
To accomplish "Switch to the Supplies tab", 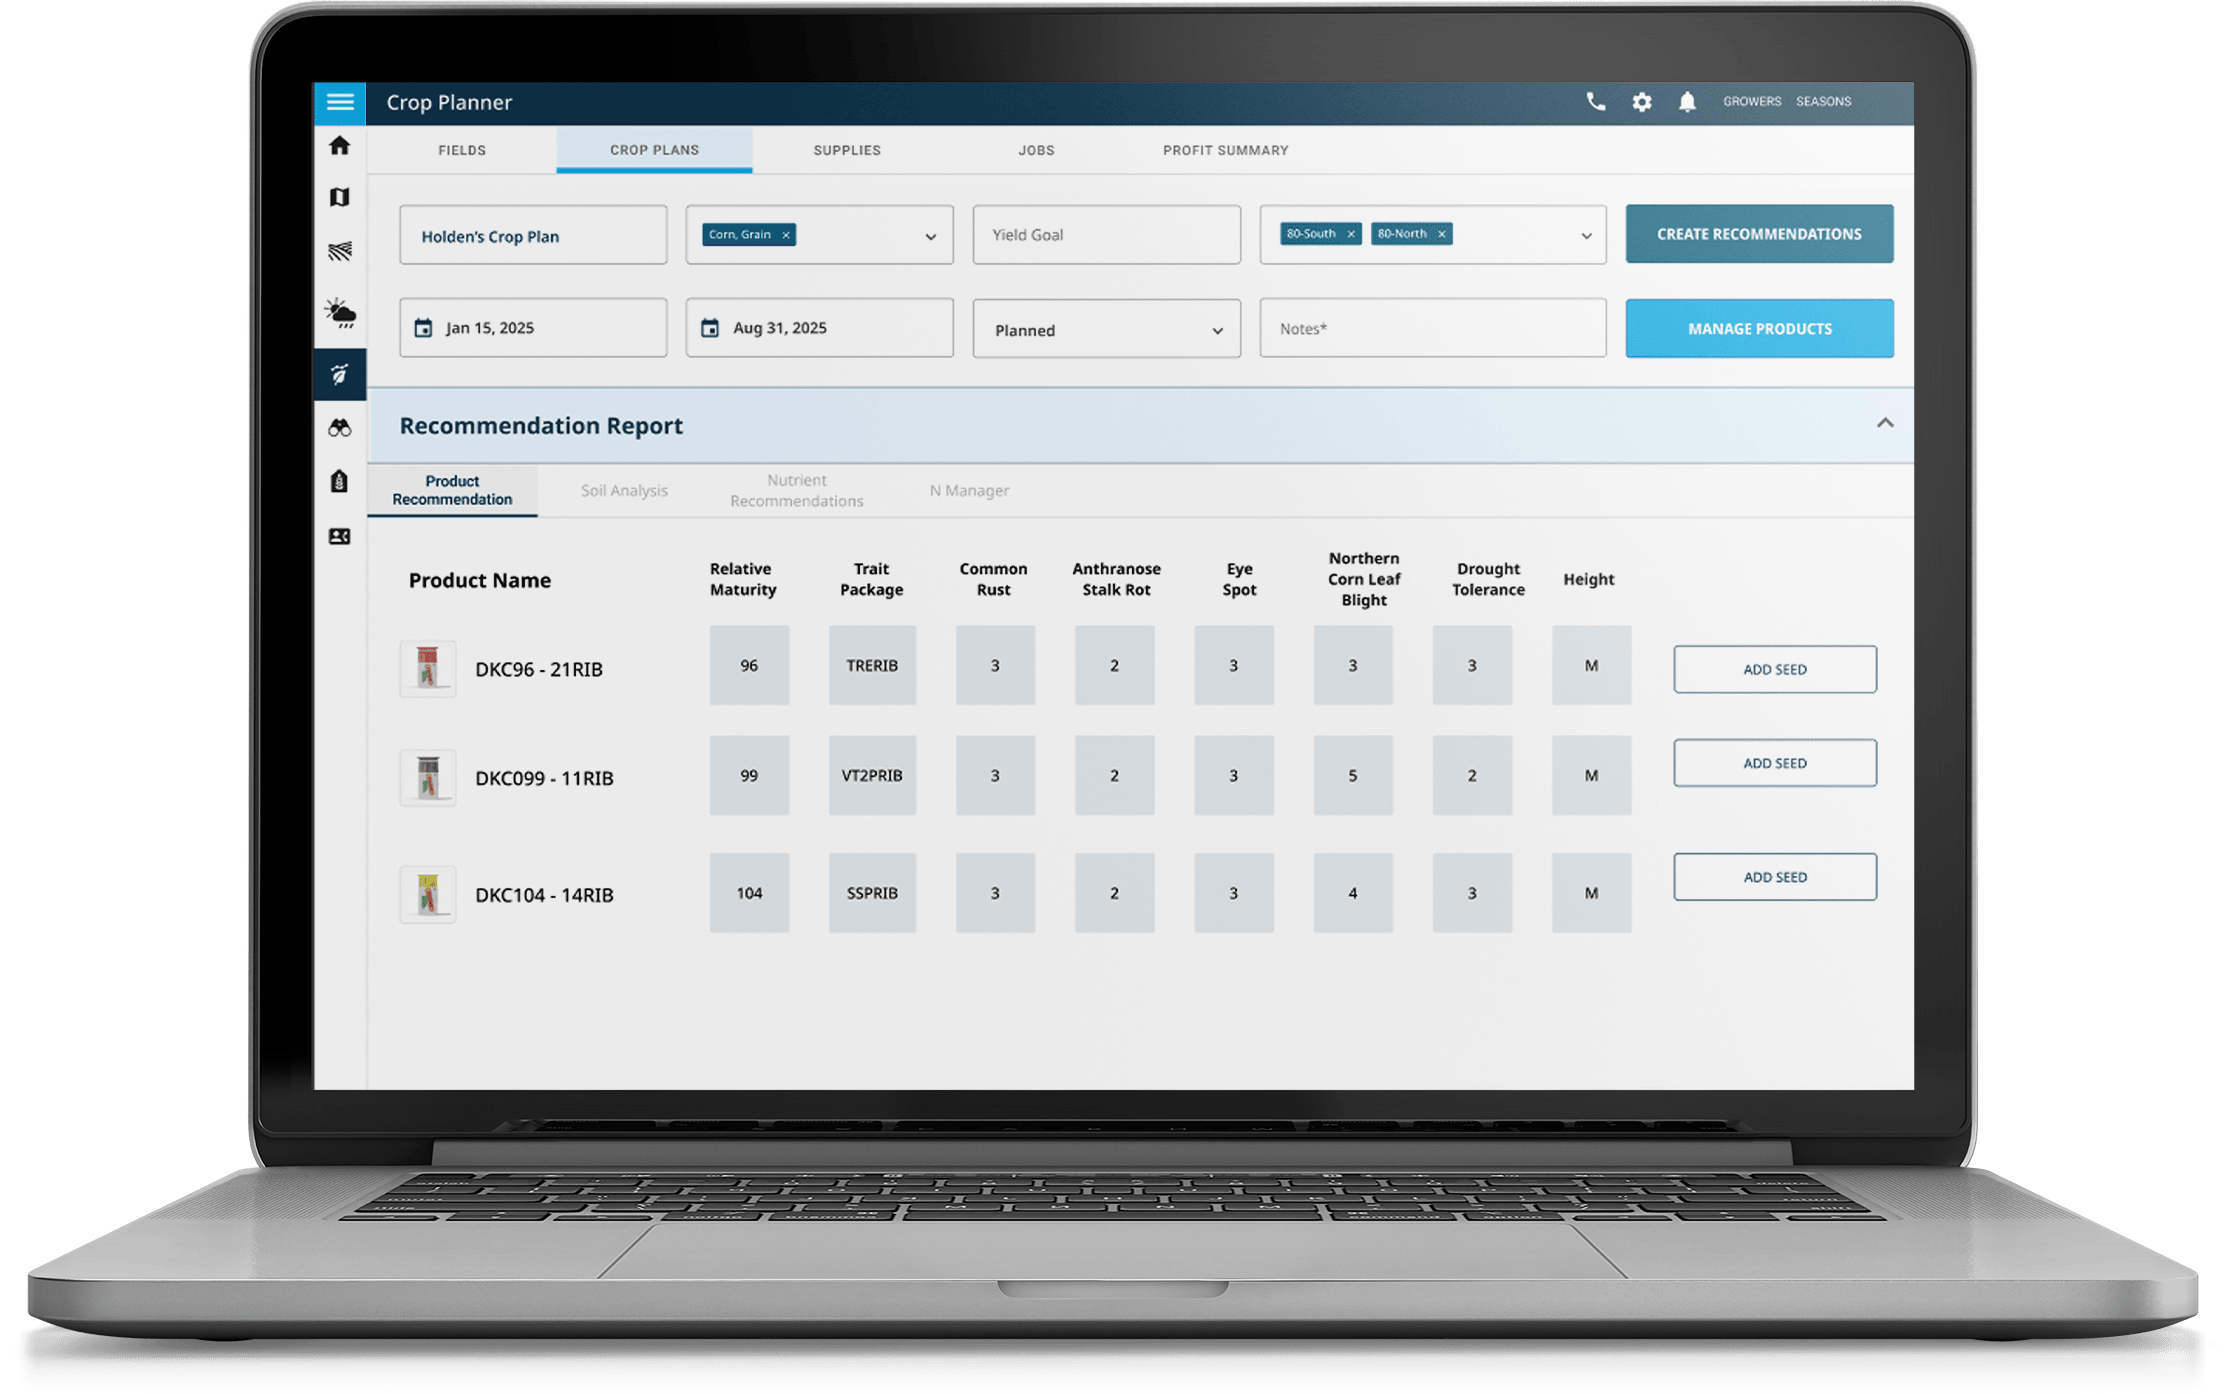I will [847, 150].
